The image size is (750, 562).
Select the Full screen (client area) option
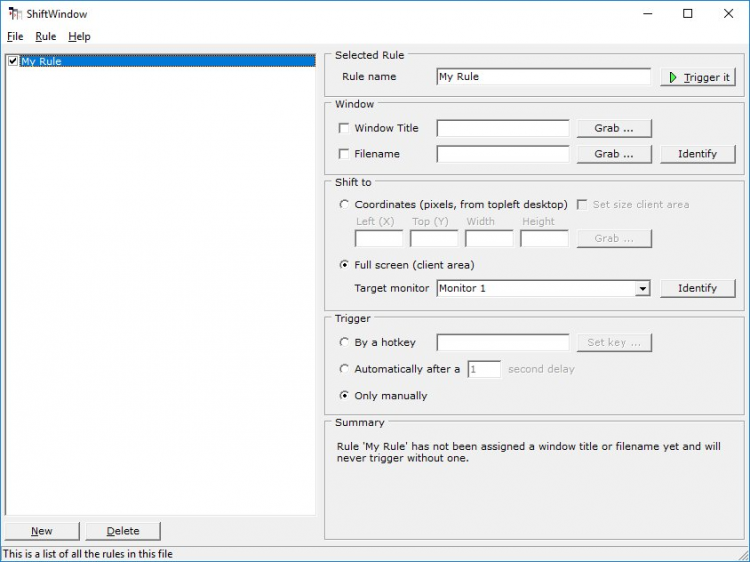click(343, 264)
